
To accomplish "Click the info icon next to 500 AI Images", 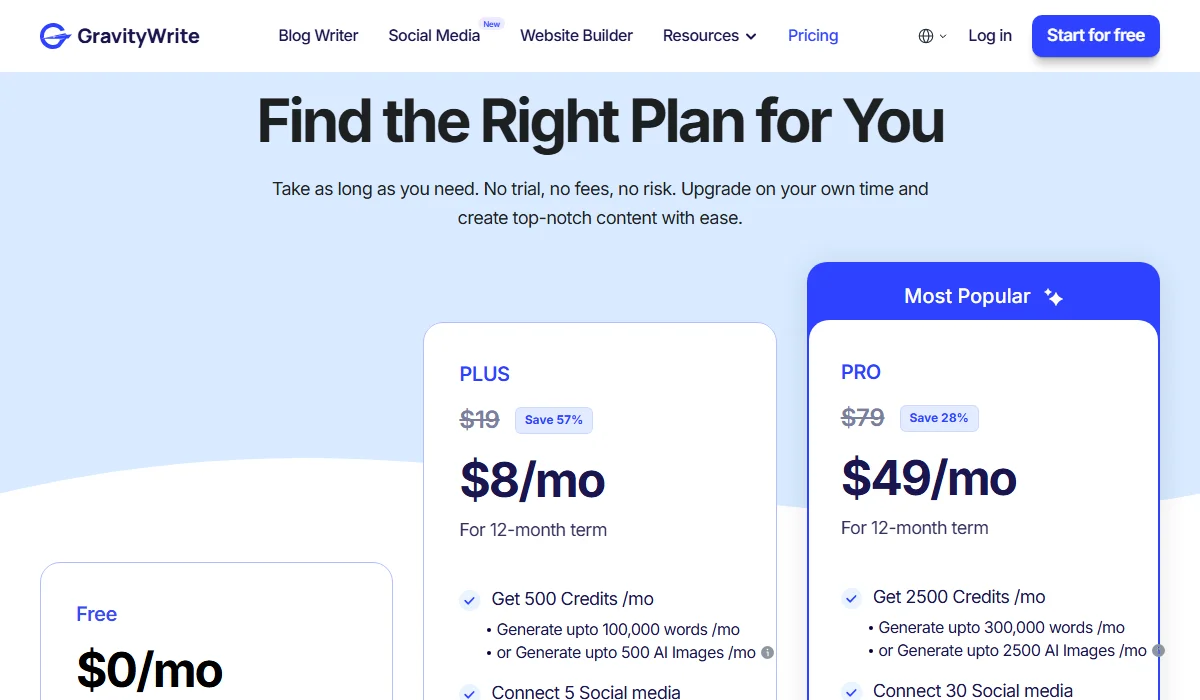I will click(768, 652).
